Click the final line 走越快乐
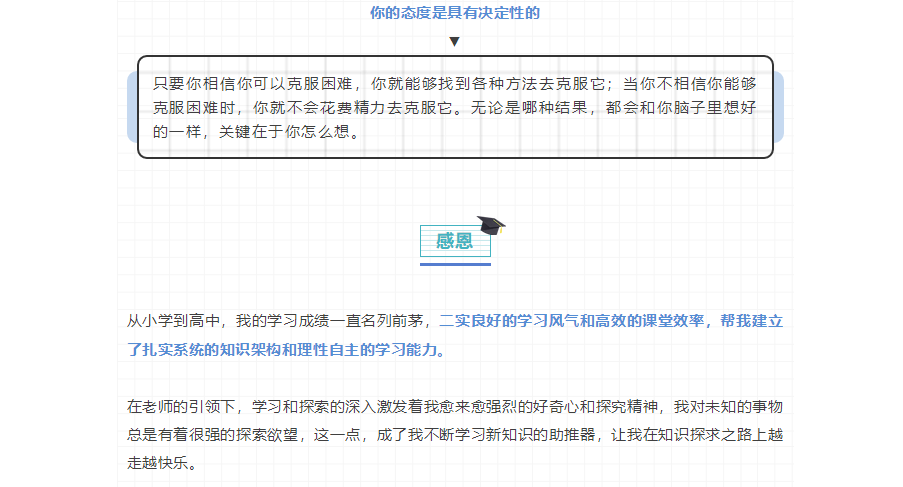This screenshot has height=487, width=903. 160,464
